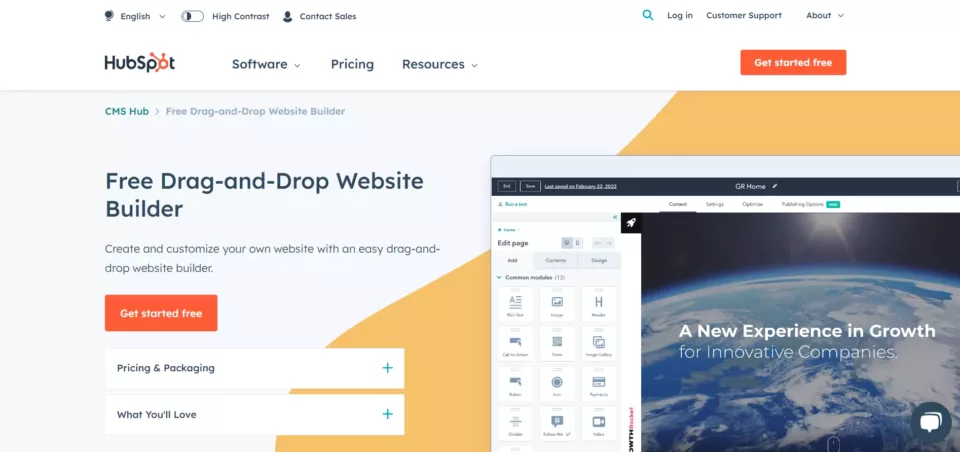Select the Rich Text module icon
960x452 pixels.
pos(515,303)
